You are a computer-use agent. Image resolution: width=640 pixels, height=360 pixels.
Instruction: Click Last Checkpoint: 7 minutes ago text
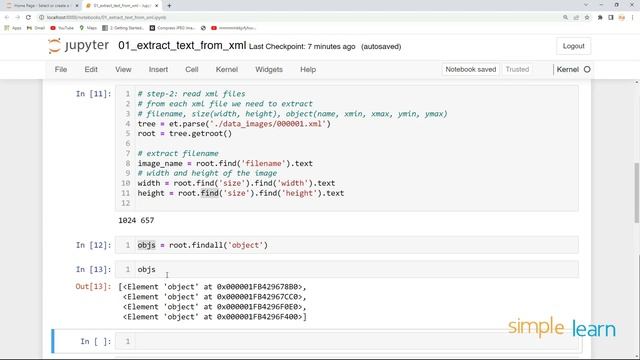(x=302, y=47)
